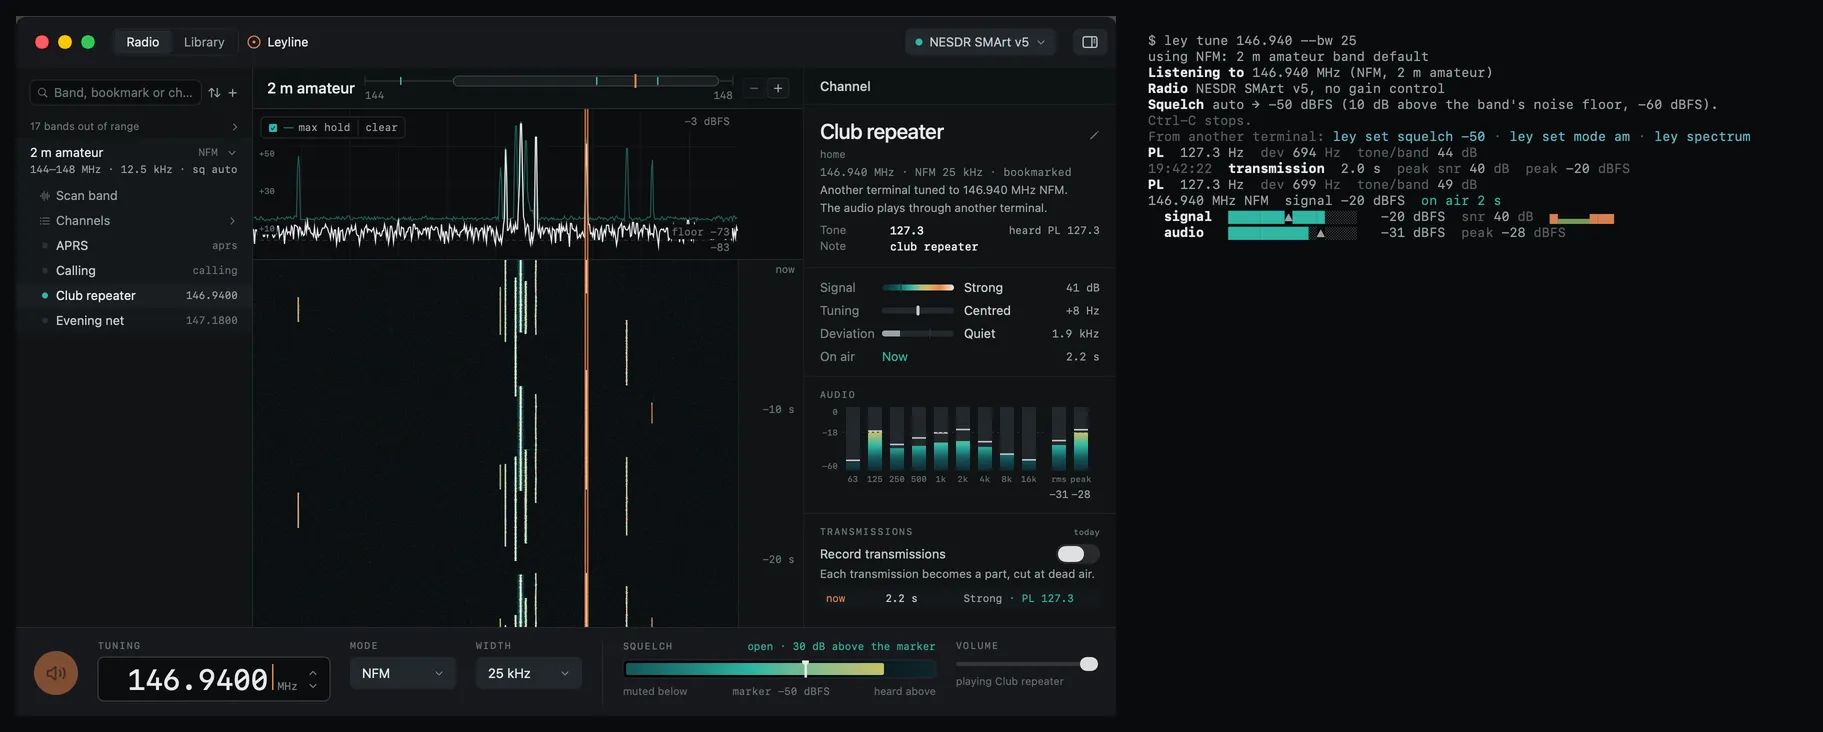Select Scan band in the sidebar
This screenshot has height=732, width=1823.
point(86,196)
